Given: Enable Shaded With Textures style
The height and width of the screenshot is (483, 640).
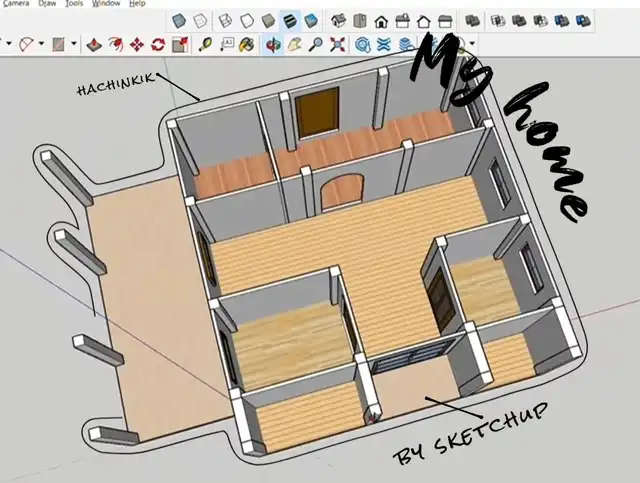Looking at the screenshot, I should 290,20.
